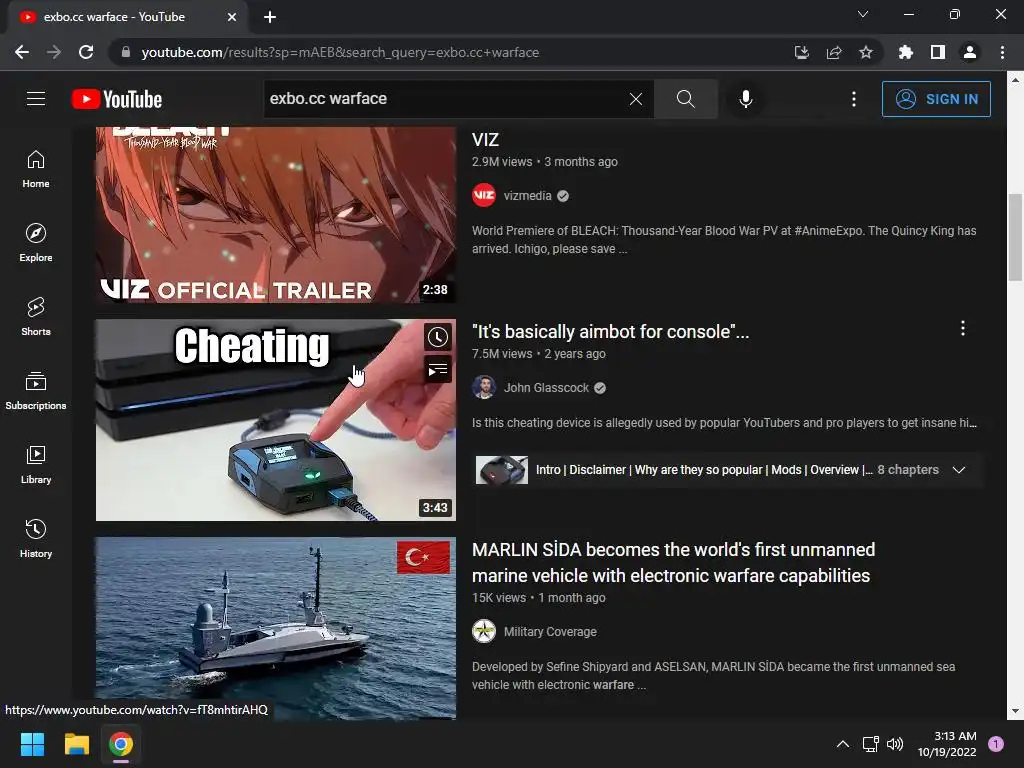Click the page vertical scrollbar thumb
Screen dimensions: 1024x768
click(1015, 237)
